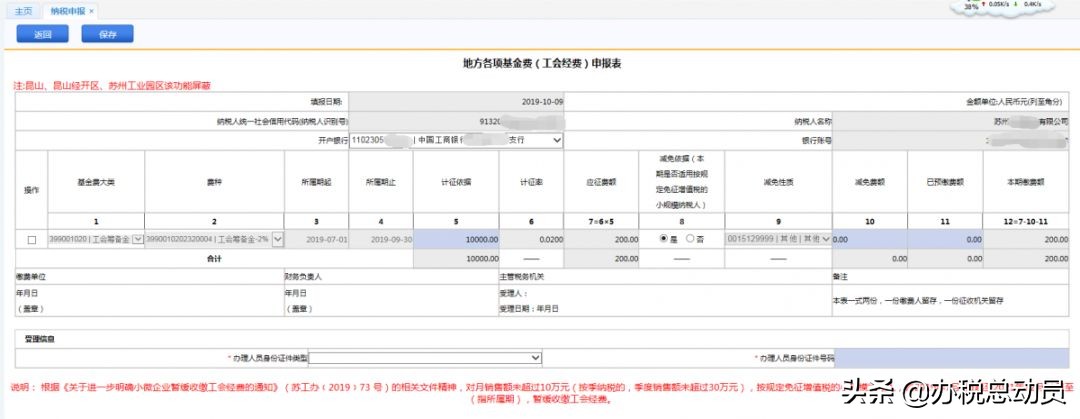This screenshot has height=419, width=1080.
Task: Click the 所属期止 value 2019-09-30
Action: 391,240
